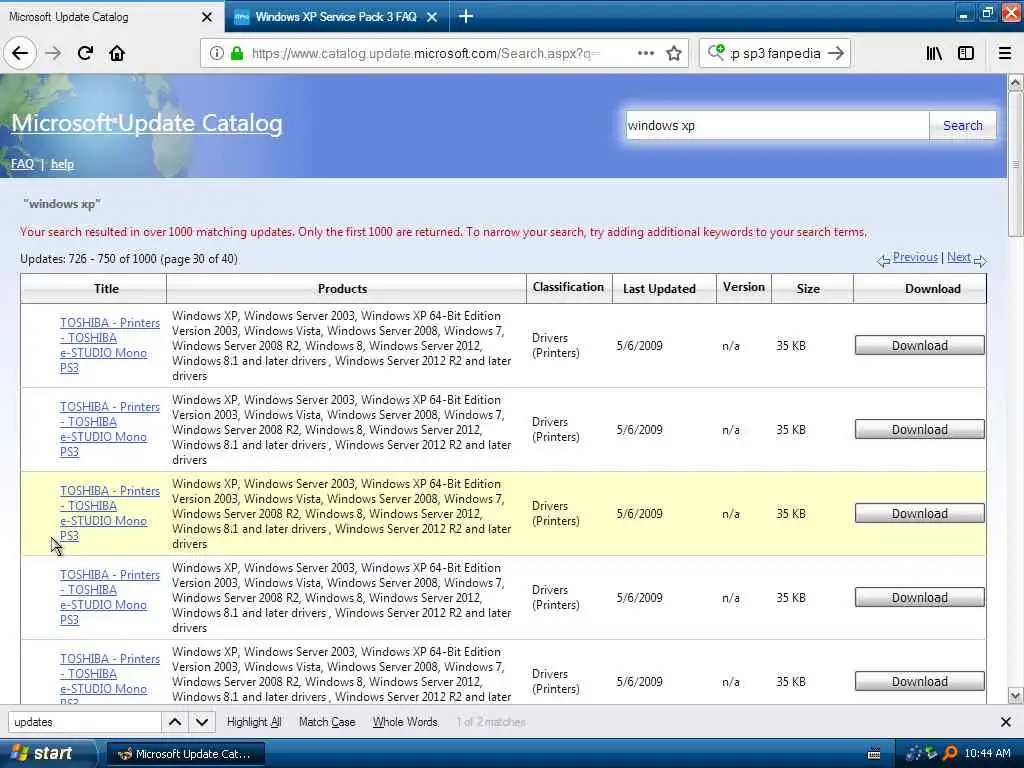Submit the search bar with its arrow
This screenshot has height=768, width=1024.
coord(835,53)
